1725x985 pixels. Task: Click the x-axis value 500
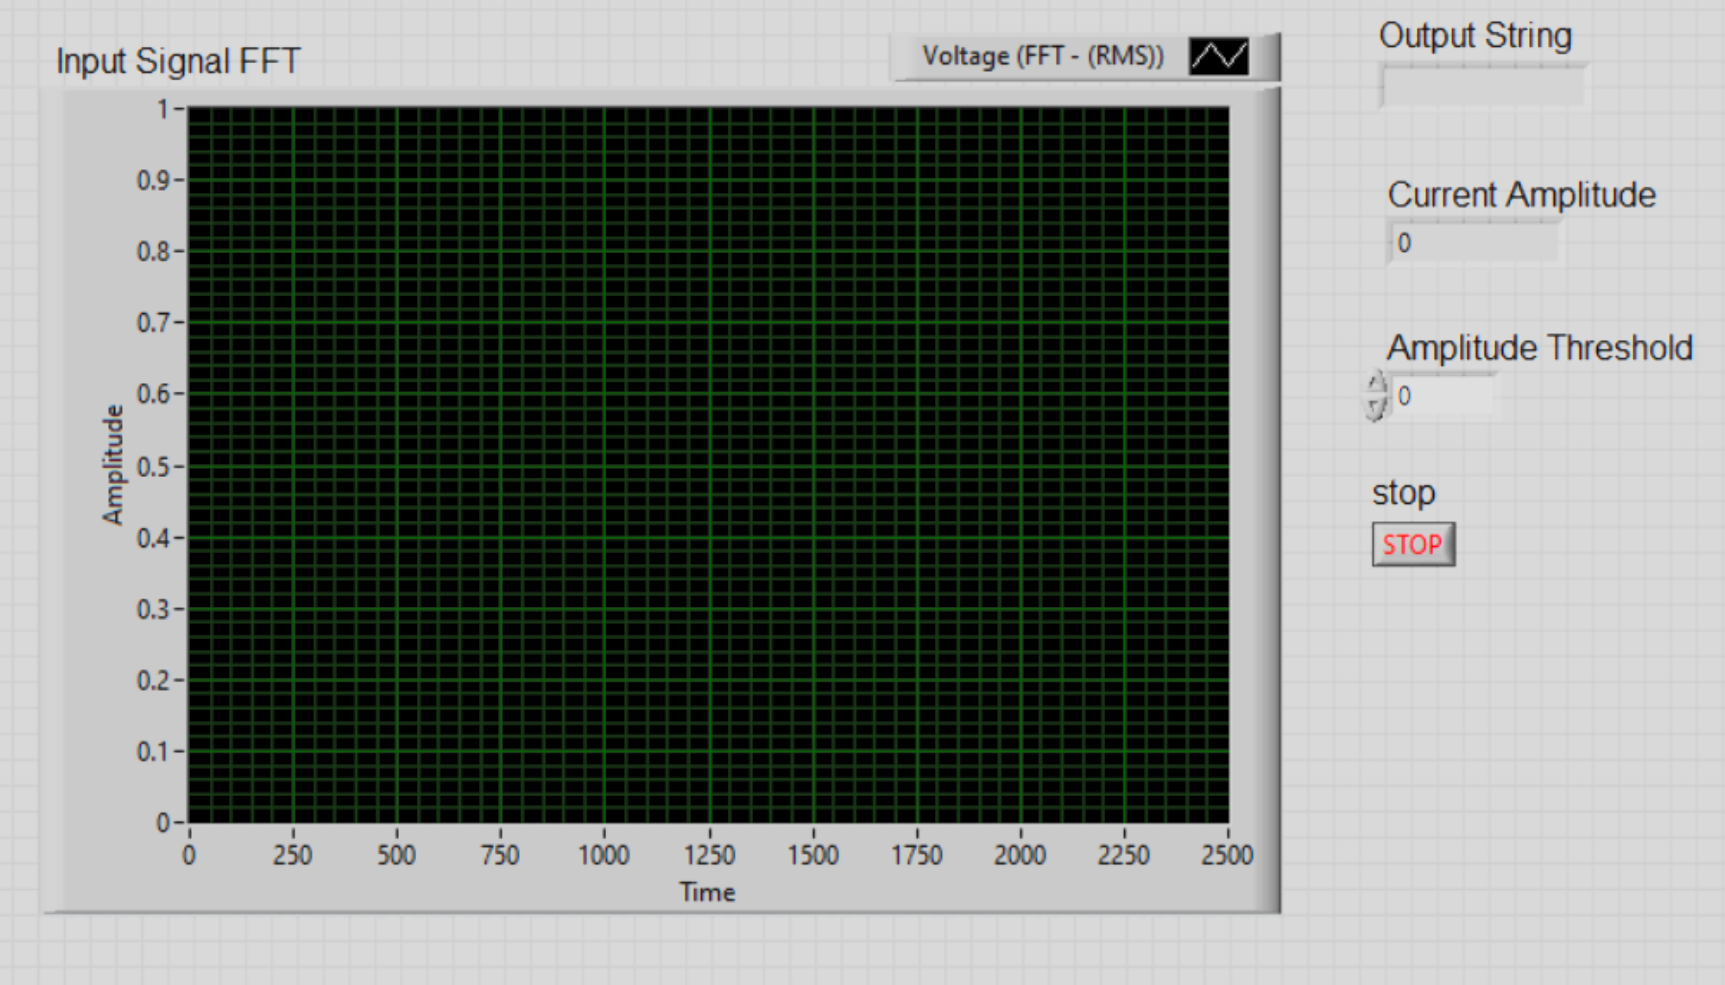click(x=396, y=855)
